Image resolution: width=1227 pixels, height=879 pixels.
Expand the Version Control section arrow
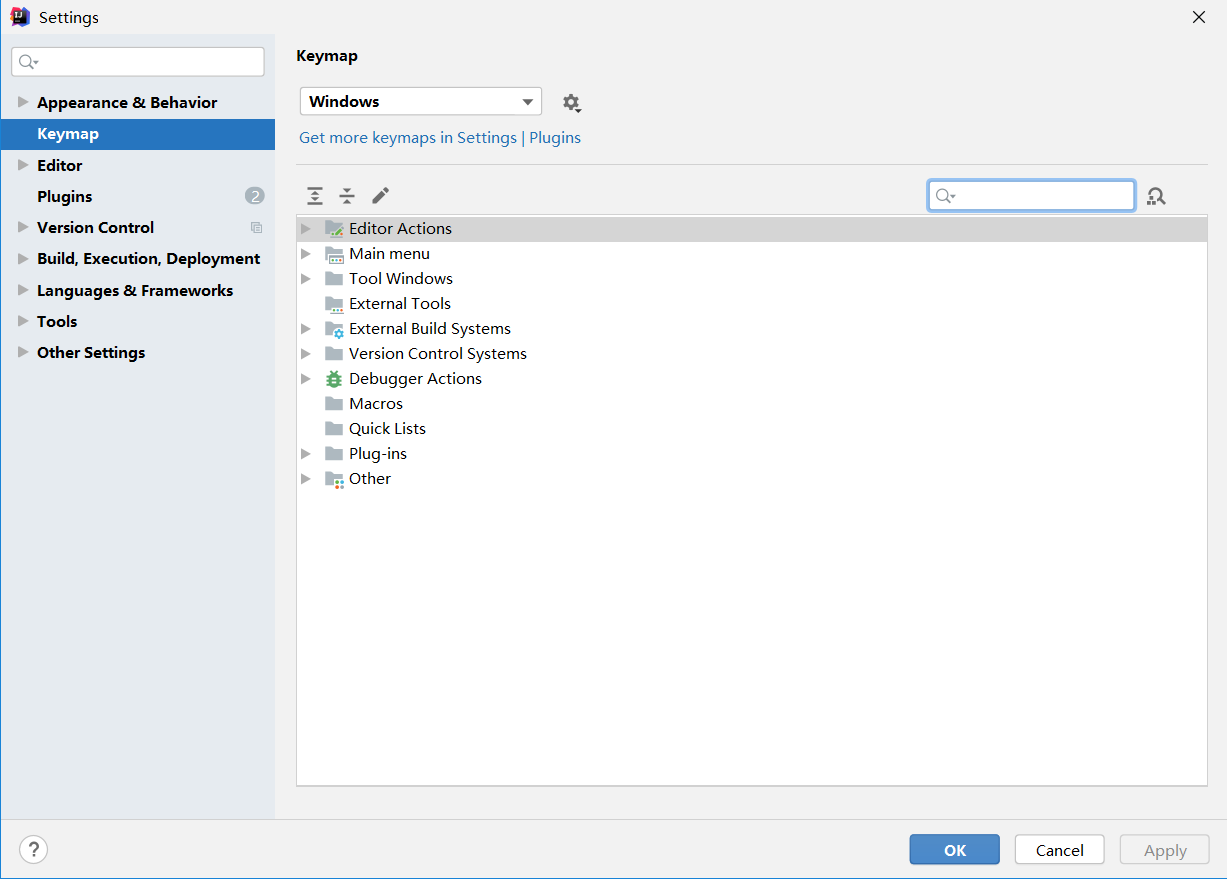(x=23, y=227)
